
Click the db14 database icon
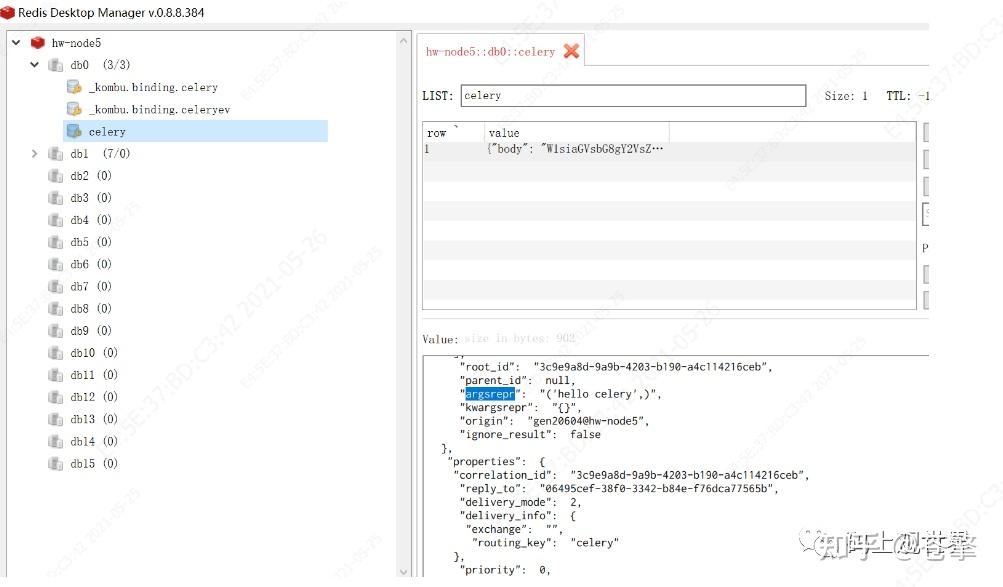coord(56,441)
